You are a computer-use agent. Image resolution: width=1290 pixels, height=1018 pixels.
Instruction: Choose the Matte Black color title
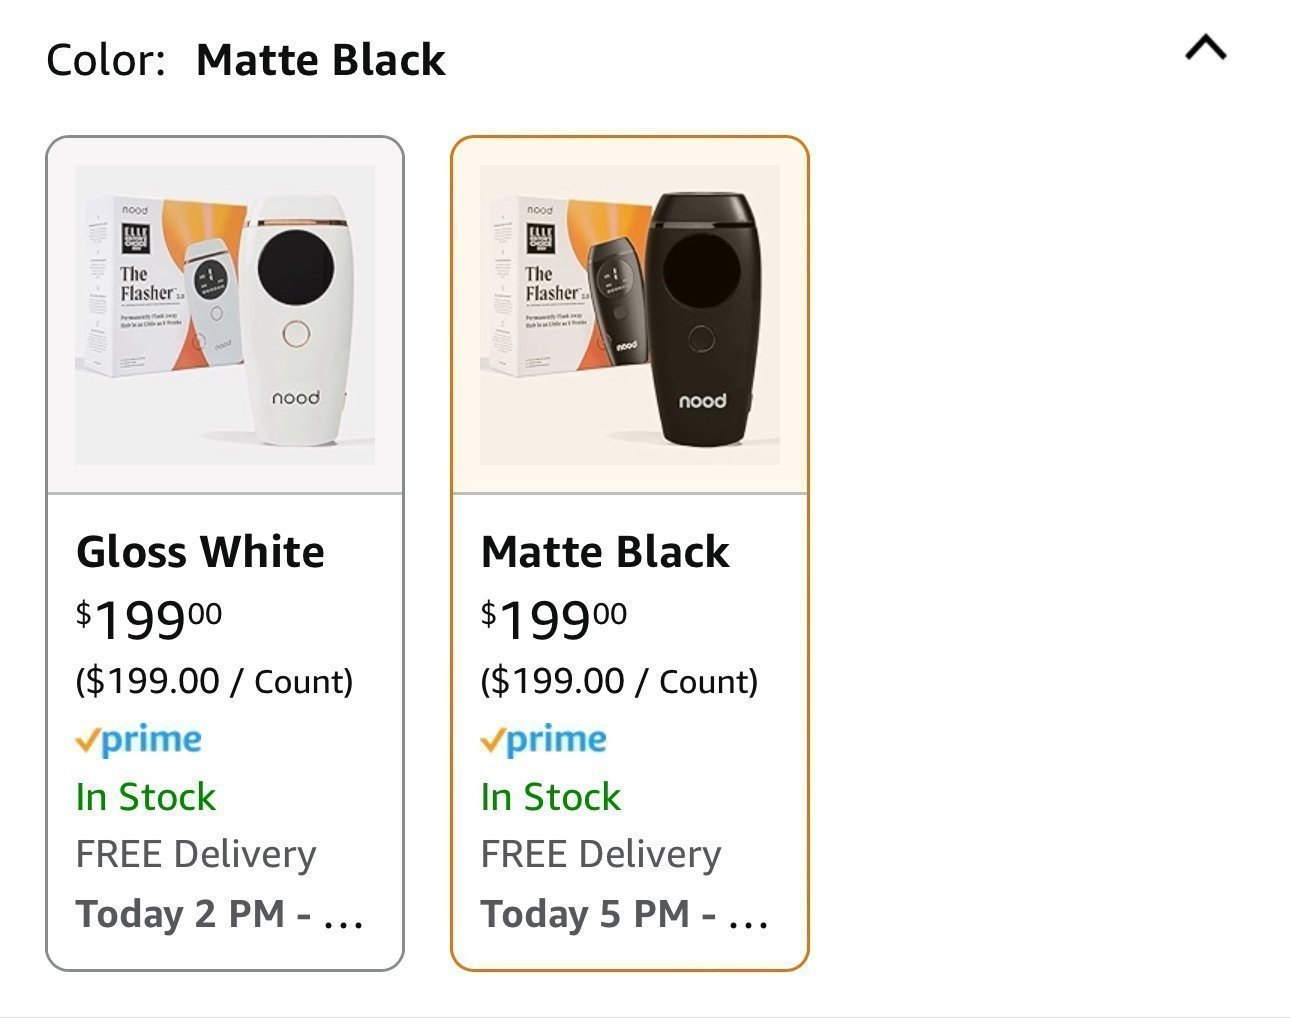click(605, 552)
